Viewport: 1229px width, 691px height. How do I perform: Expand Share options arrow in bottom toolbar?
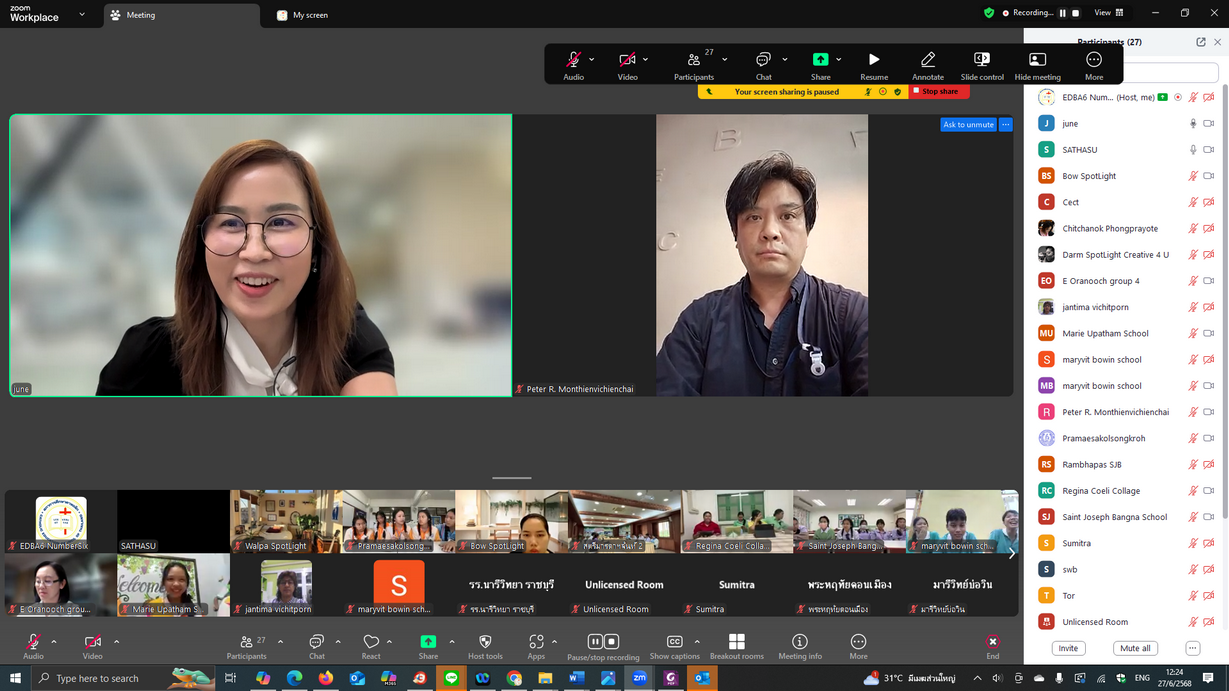(452, 642)
